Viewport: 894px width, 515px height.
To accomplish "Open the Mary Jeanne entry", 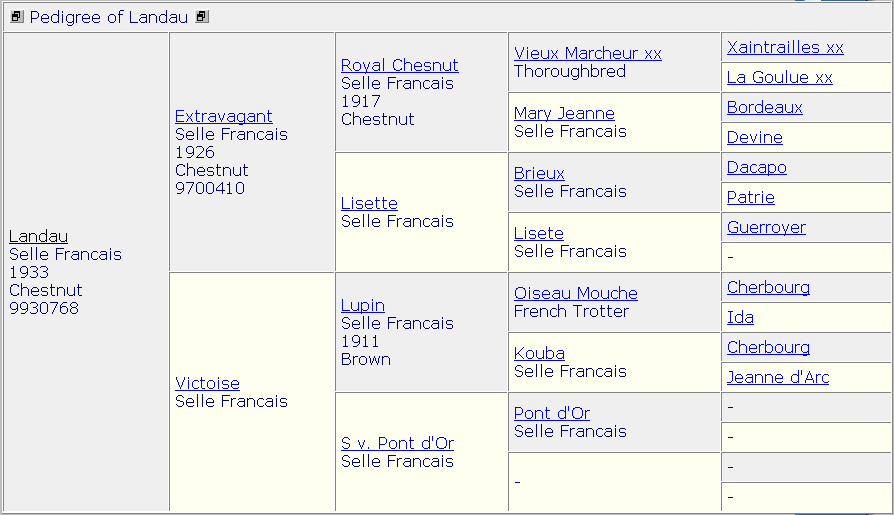I will pos(564,113).
